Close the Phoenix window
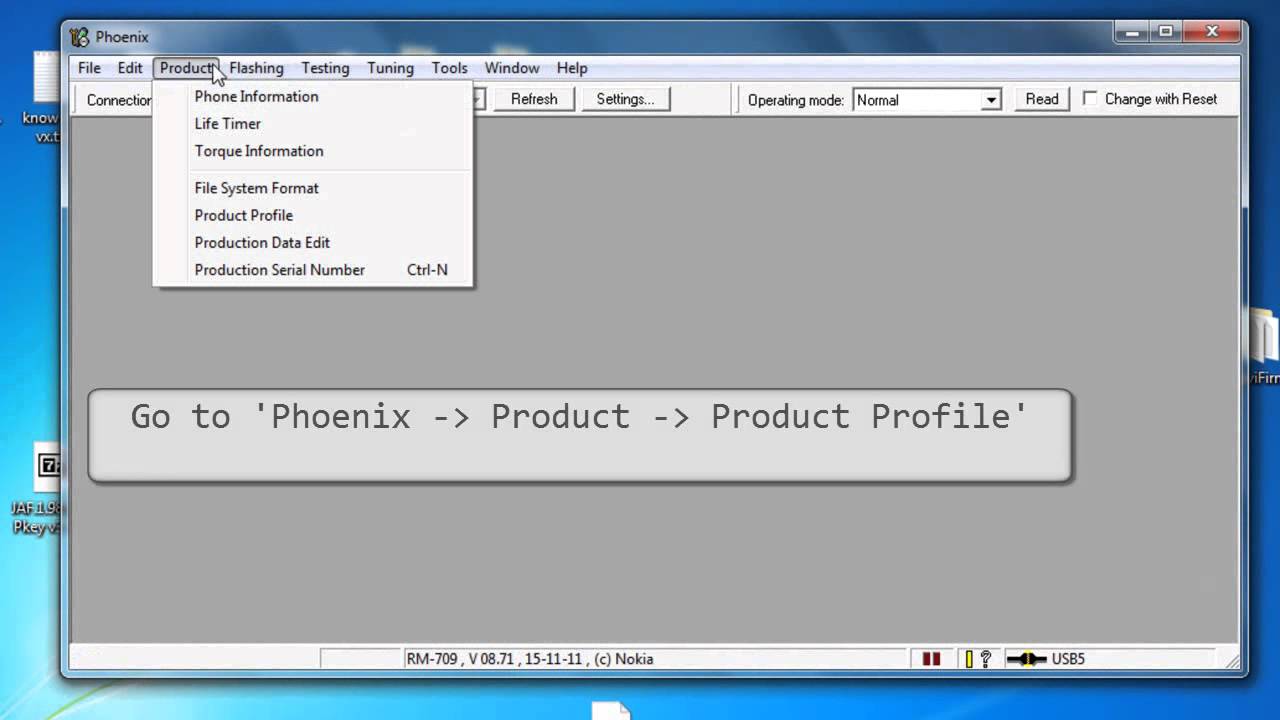 [1212, 32]
